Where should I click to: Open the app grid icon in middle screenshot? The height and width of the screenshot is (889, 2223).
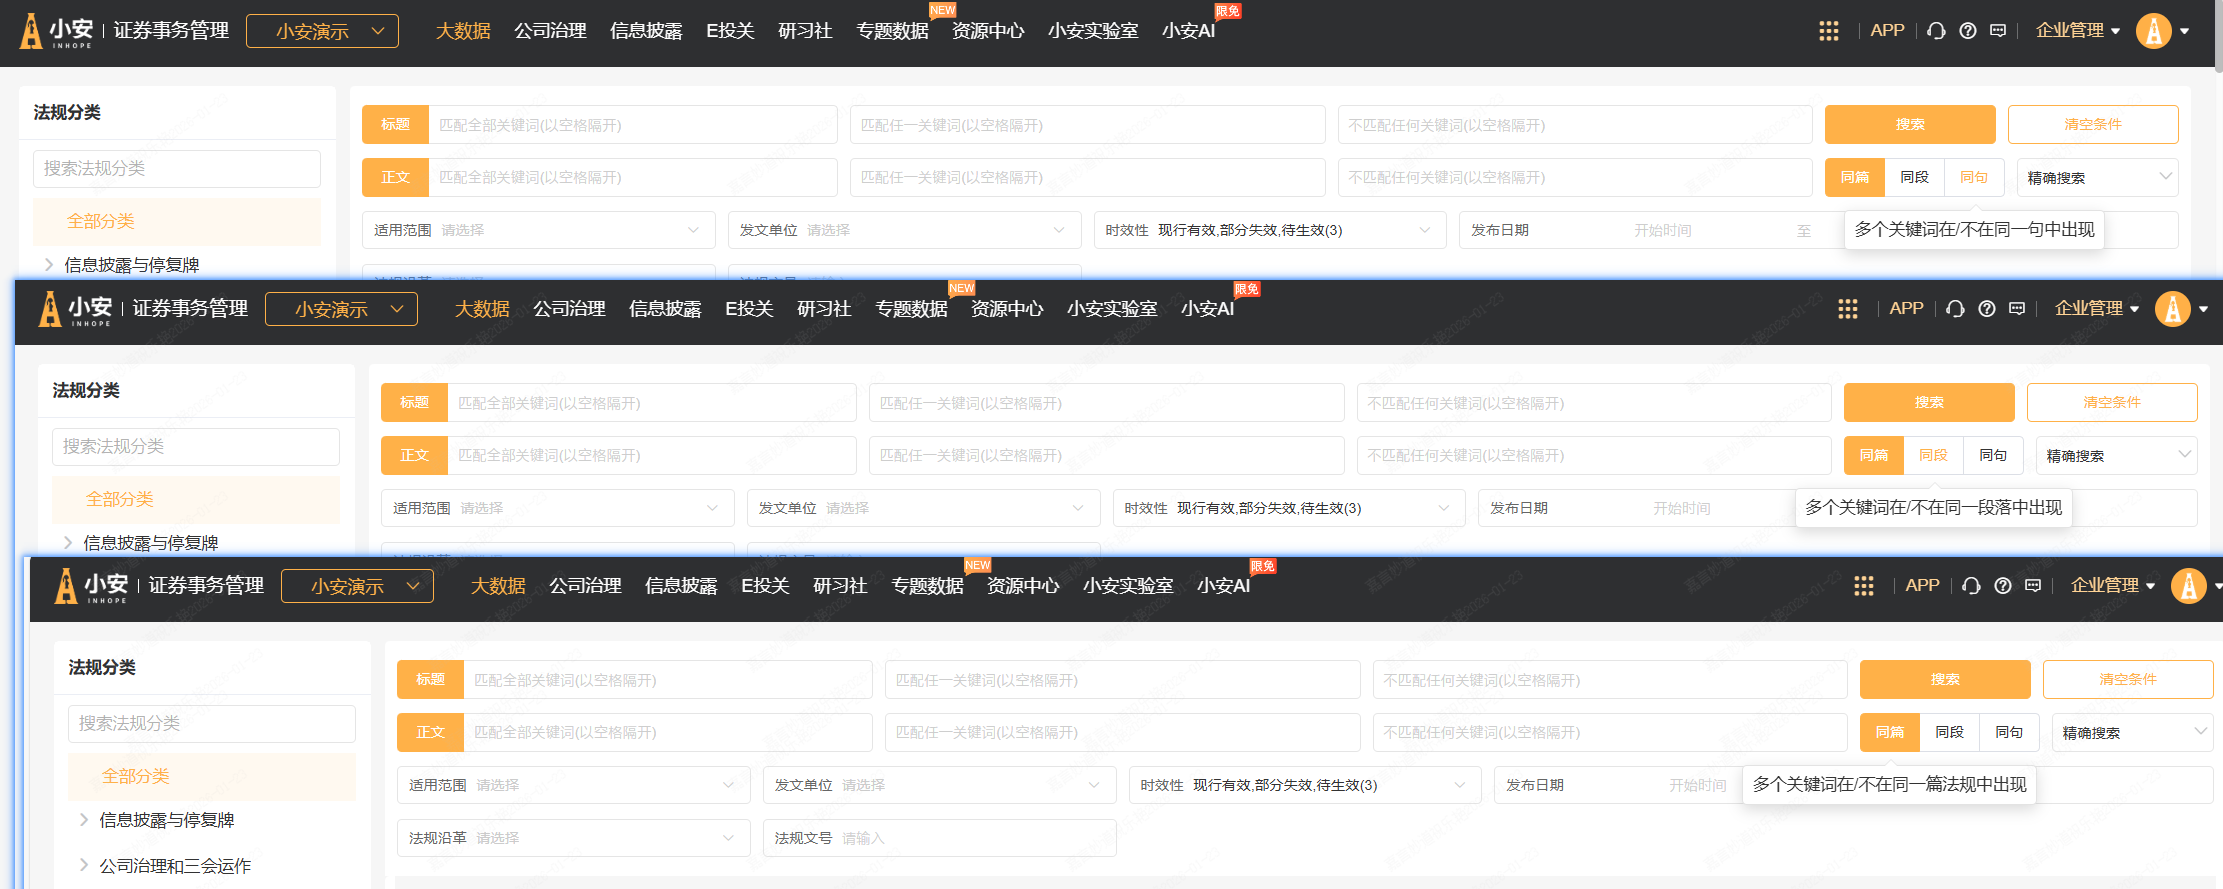click(x=1847, y=309)
